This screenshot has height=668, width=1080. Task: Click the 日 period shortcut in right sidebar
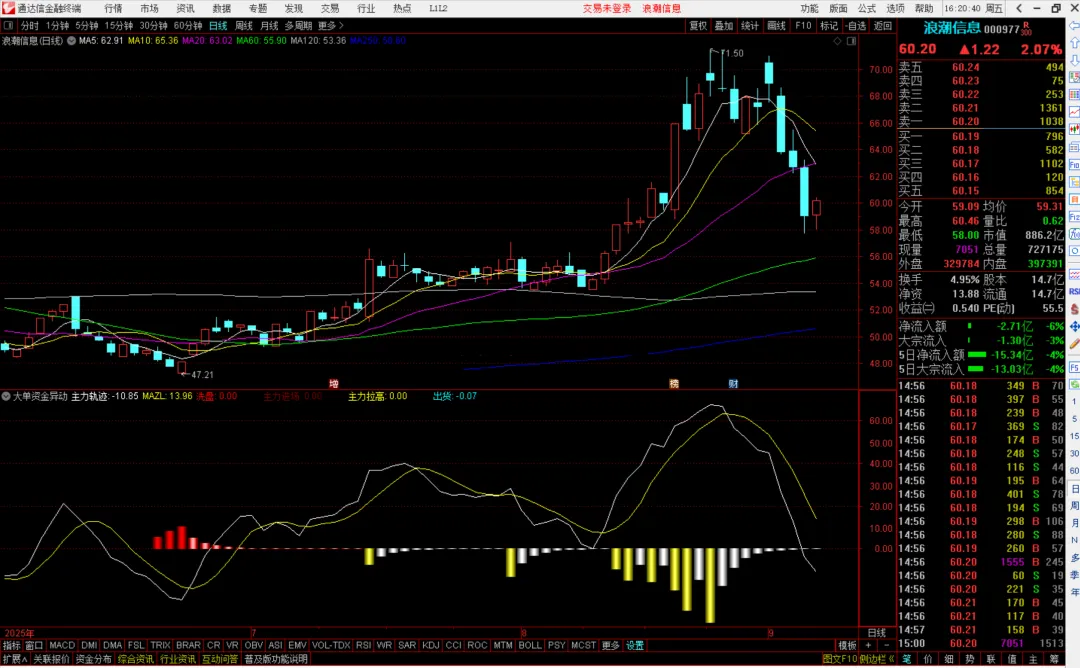[x=1074, y=488]
